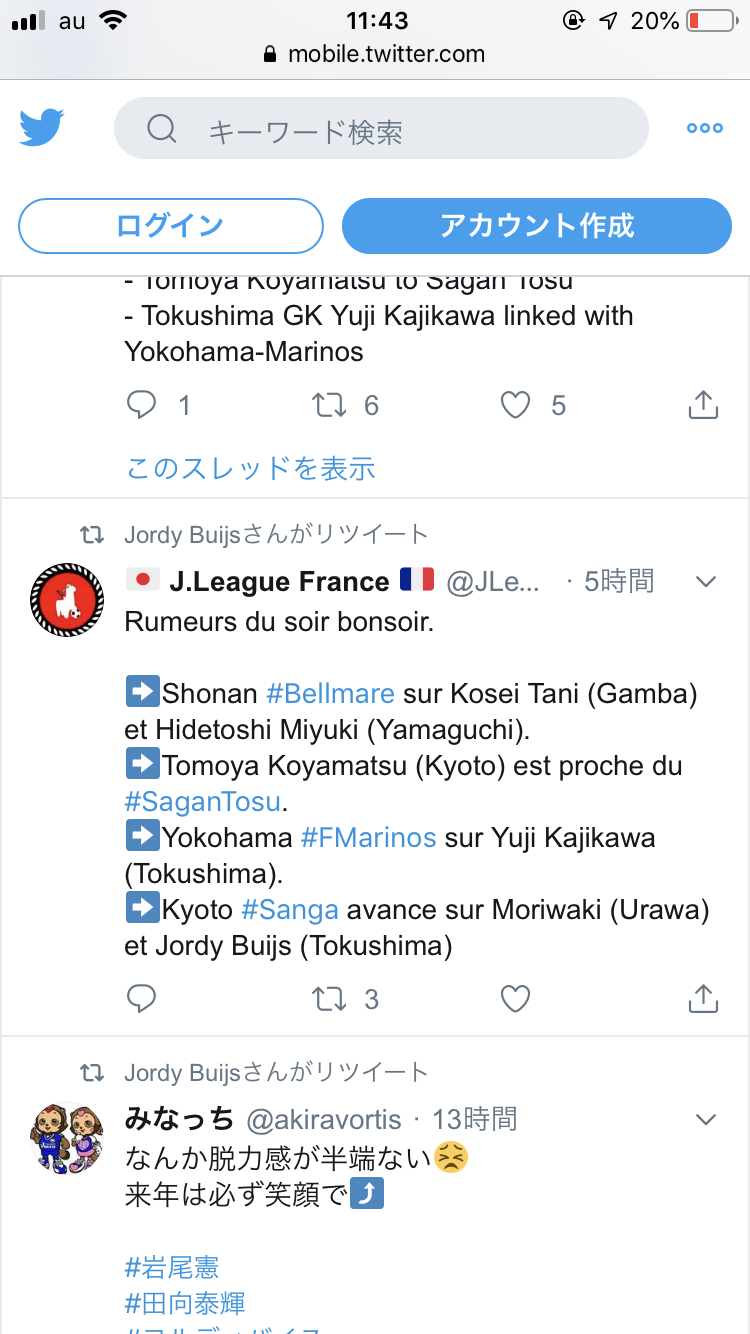Open the このスレッドを表示 link
The height and width of the screenshot is (1334, 750).
pos(250,467)
